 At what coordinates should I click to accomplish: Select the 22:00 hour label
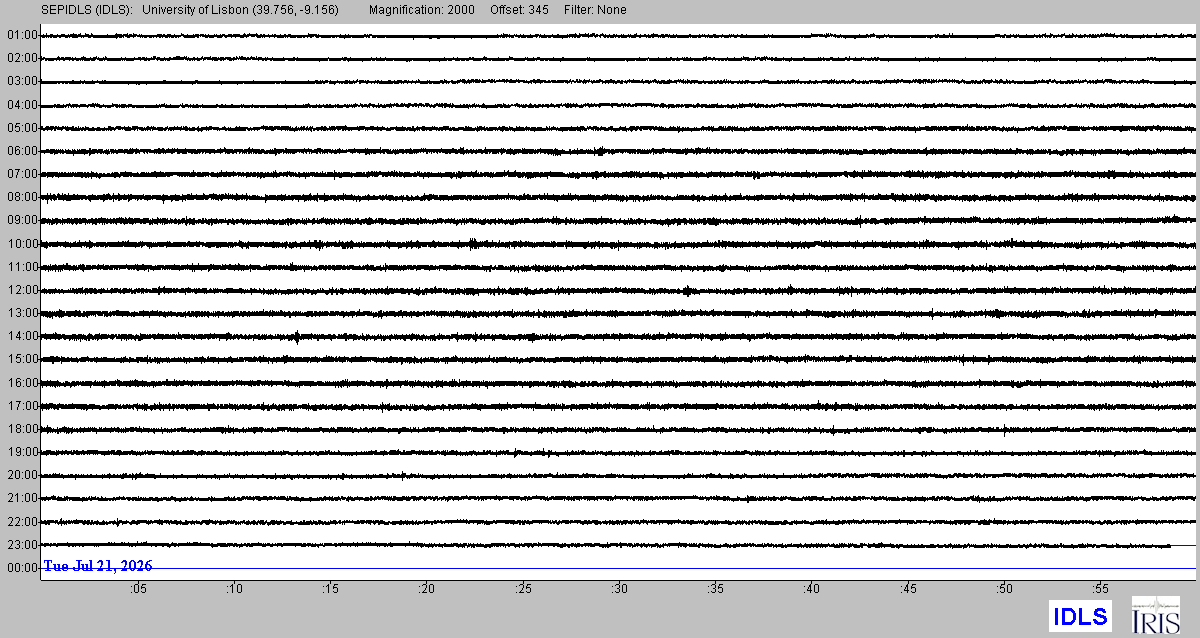[22, 522]
